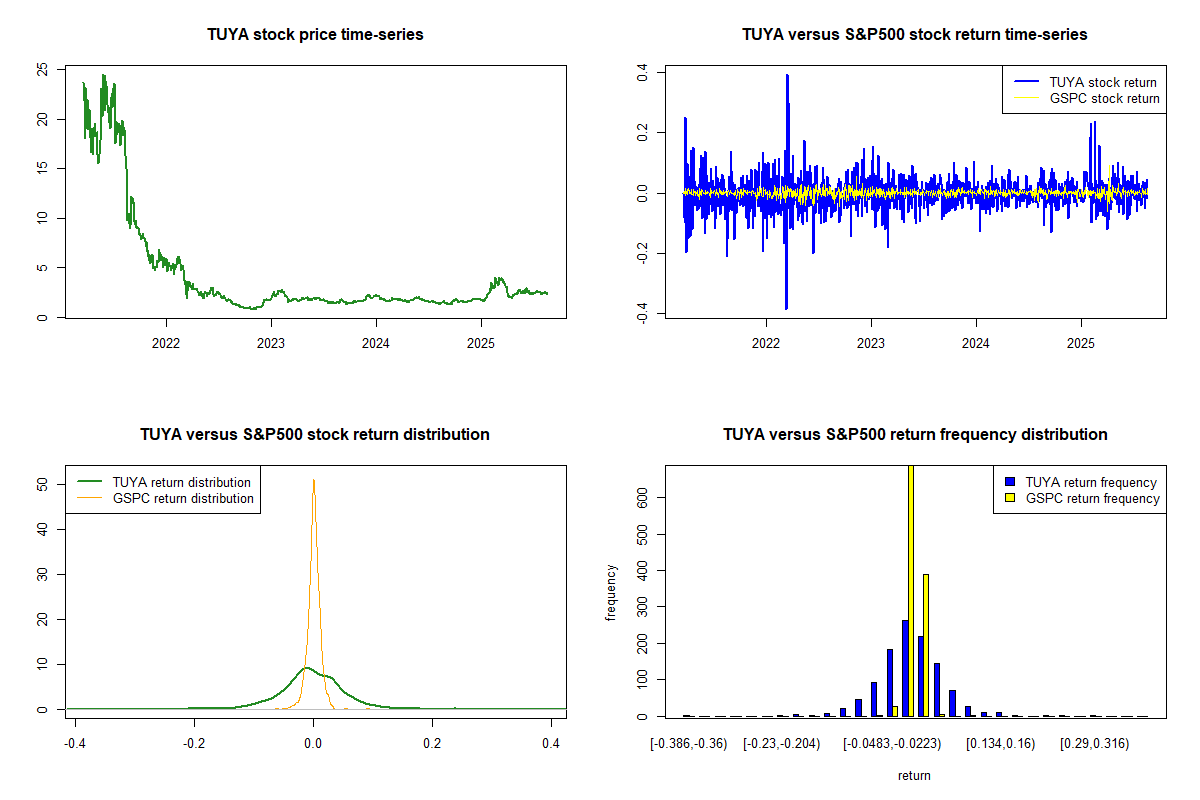The image size is (1200, 800).
Task: Click the blue TUYA return frequency legend swatch
Action: coord(1009,482)
